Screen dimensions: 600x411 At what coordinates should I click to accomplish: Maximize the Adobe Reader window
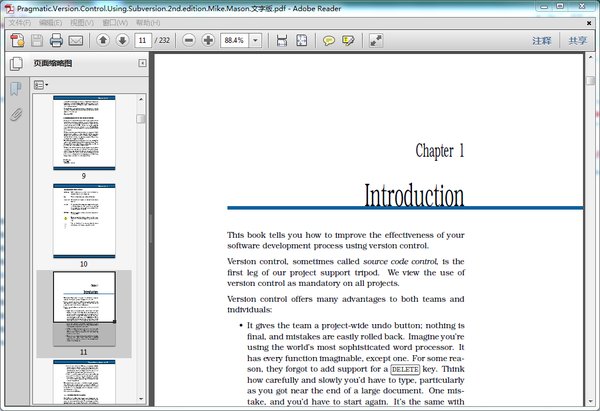560,7
